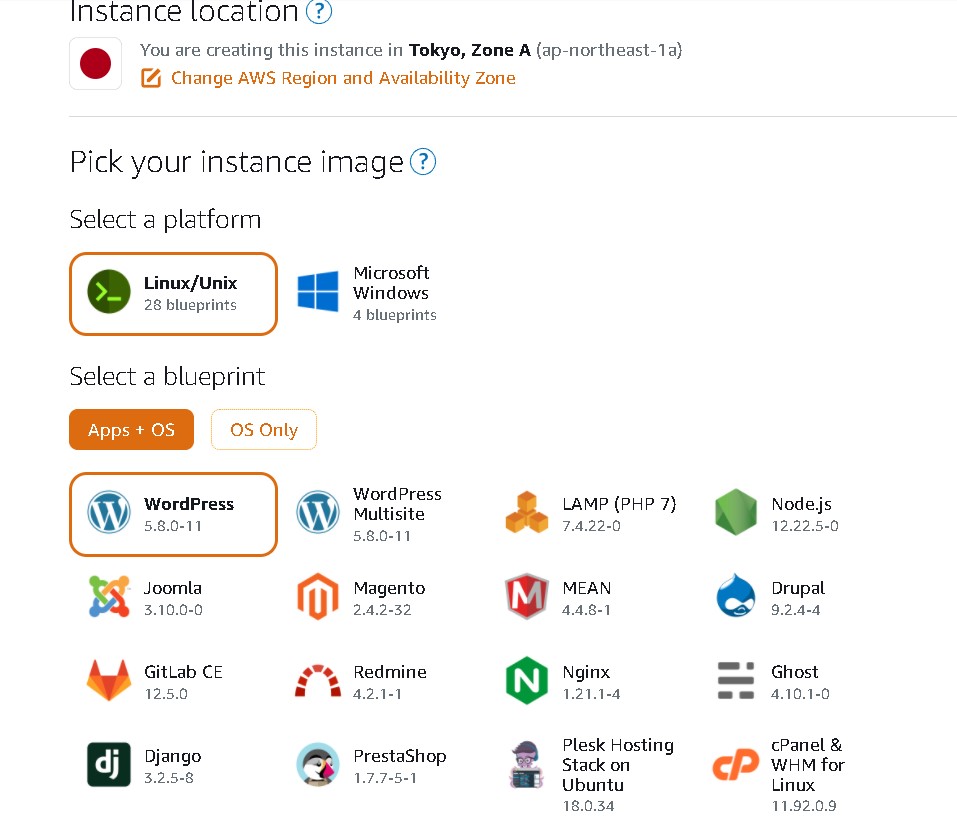Switch to the OS Only tab
The image size is (957, 834).
click(x=264, y=430)
